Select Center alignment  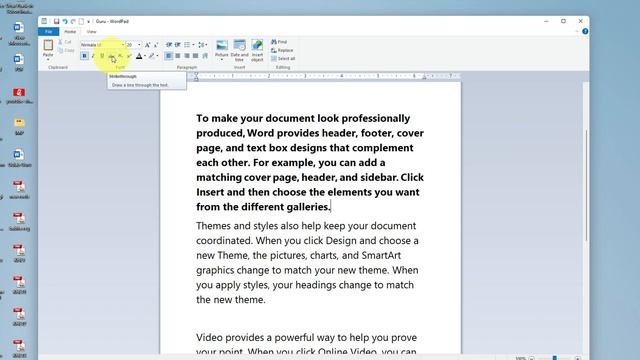coord(178,56)
